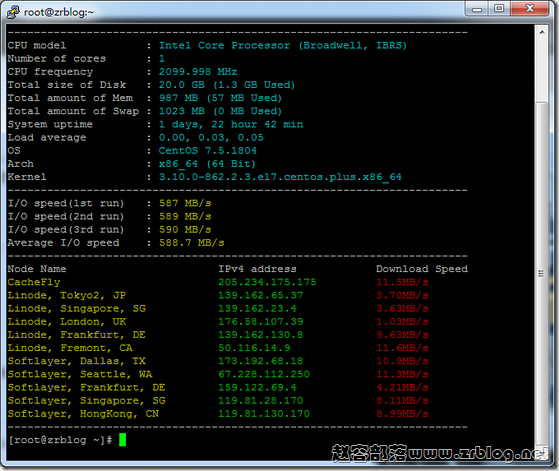The image size is (559, 471).
Task: Click the www.zrblog.net watermark
Action: pos(440,454)
